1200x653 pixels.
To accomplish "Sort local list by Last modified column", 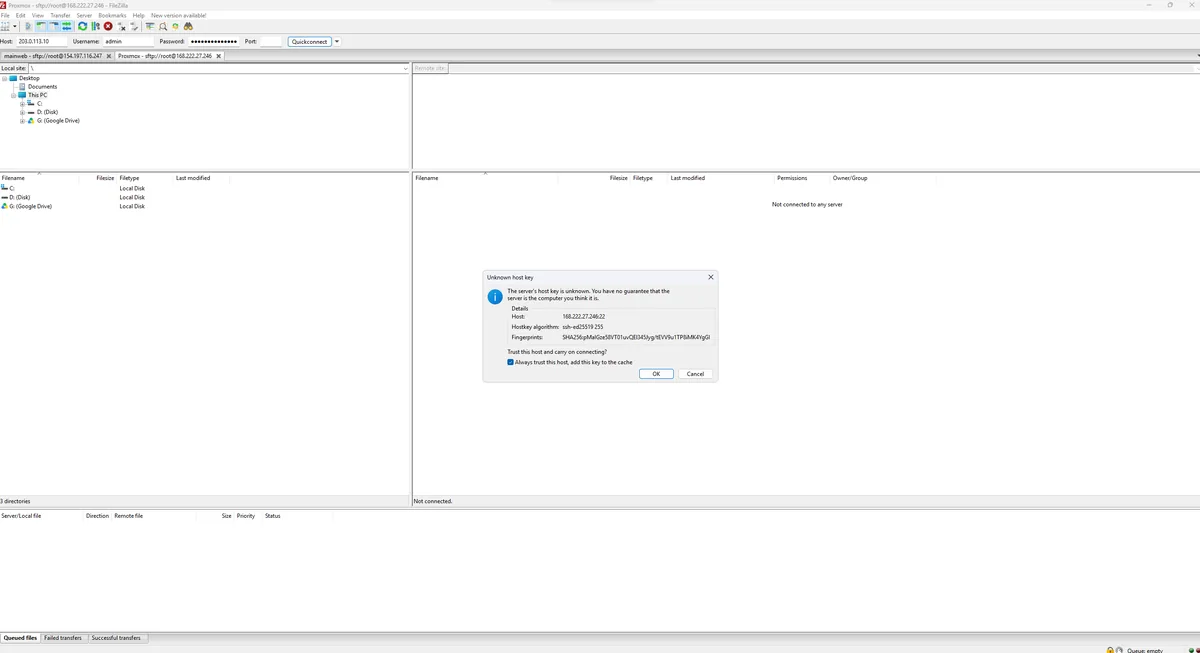I will (200, 178).
